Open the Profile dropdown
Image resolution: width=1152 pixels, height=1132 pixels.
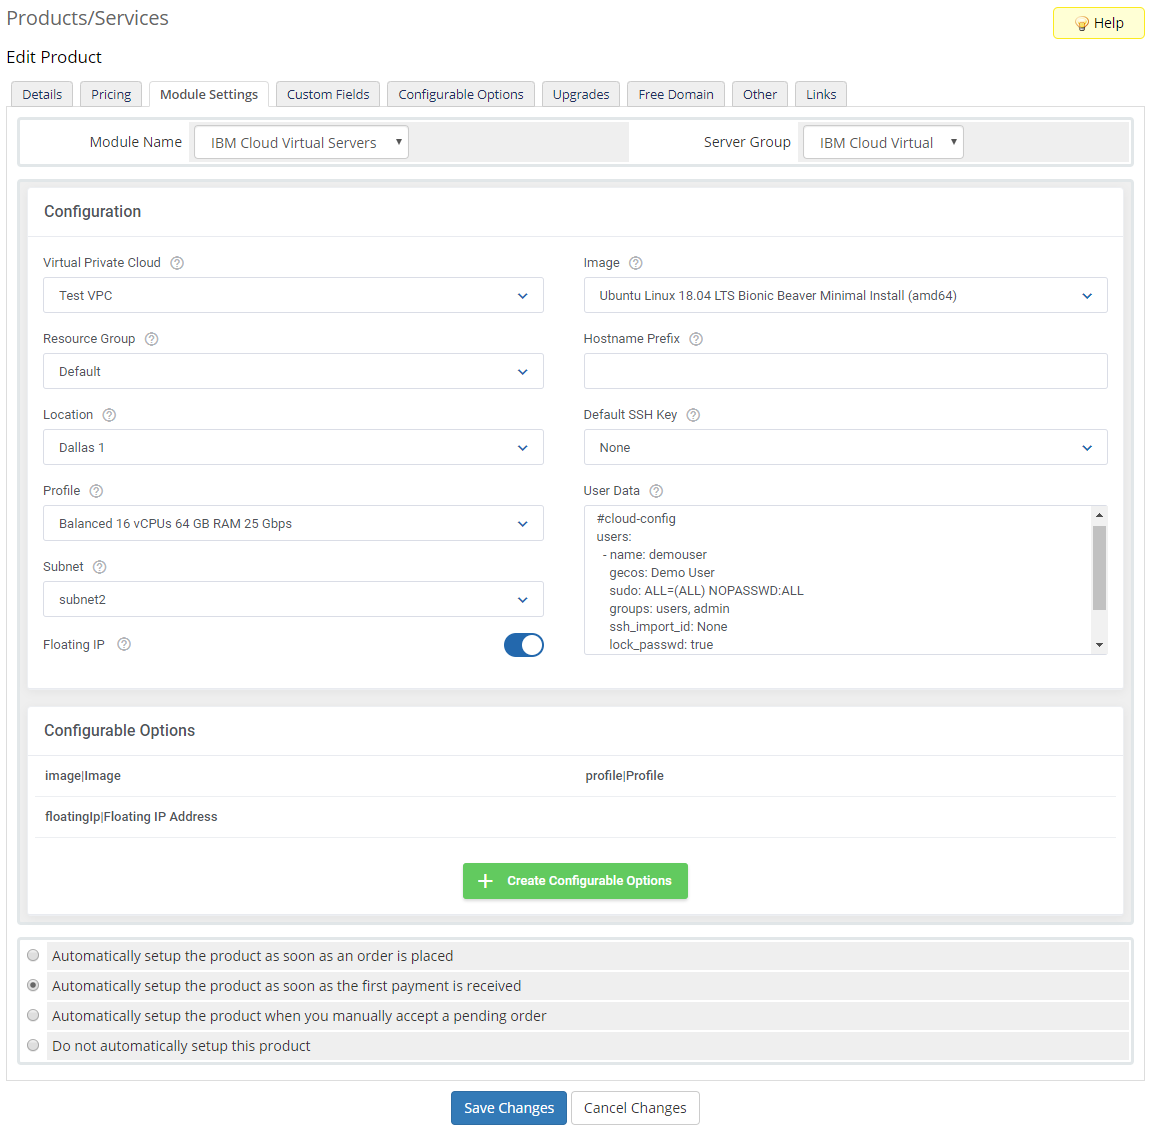tap(293, 524)
